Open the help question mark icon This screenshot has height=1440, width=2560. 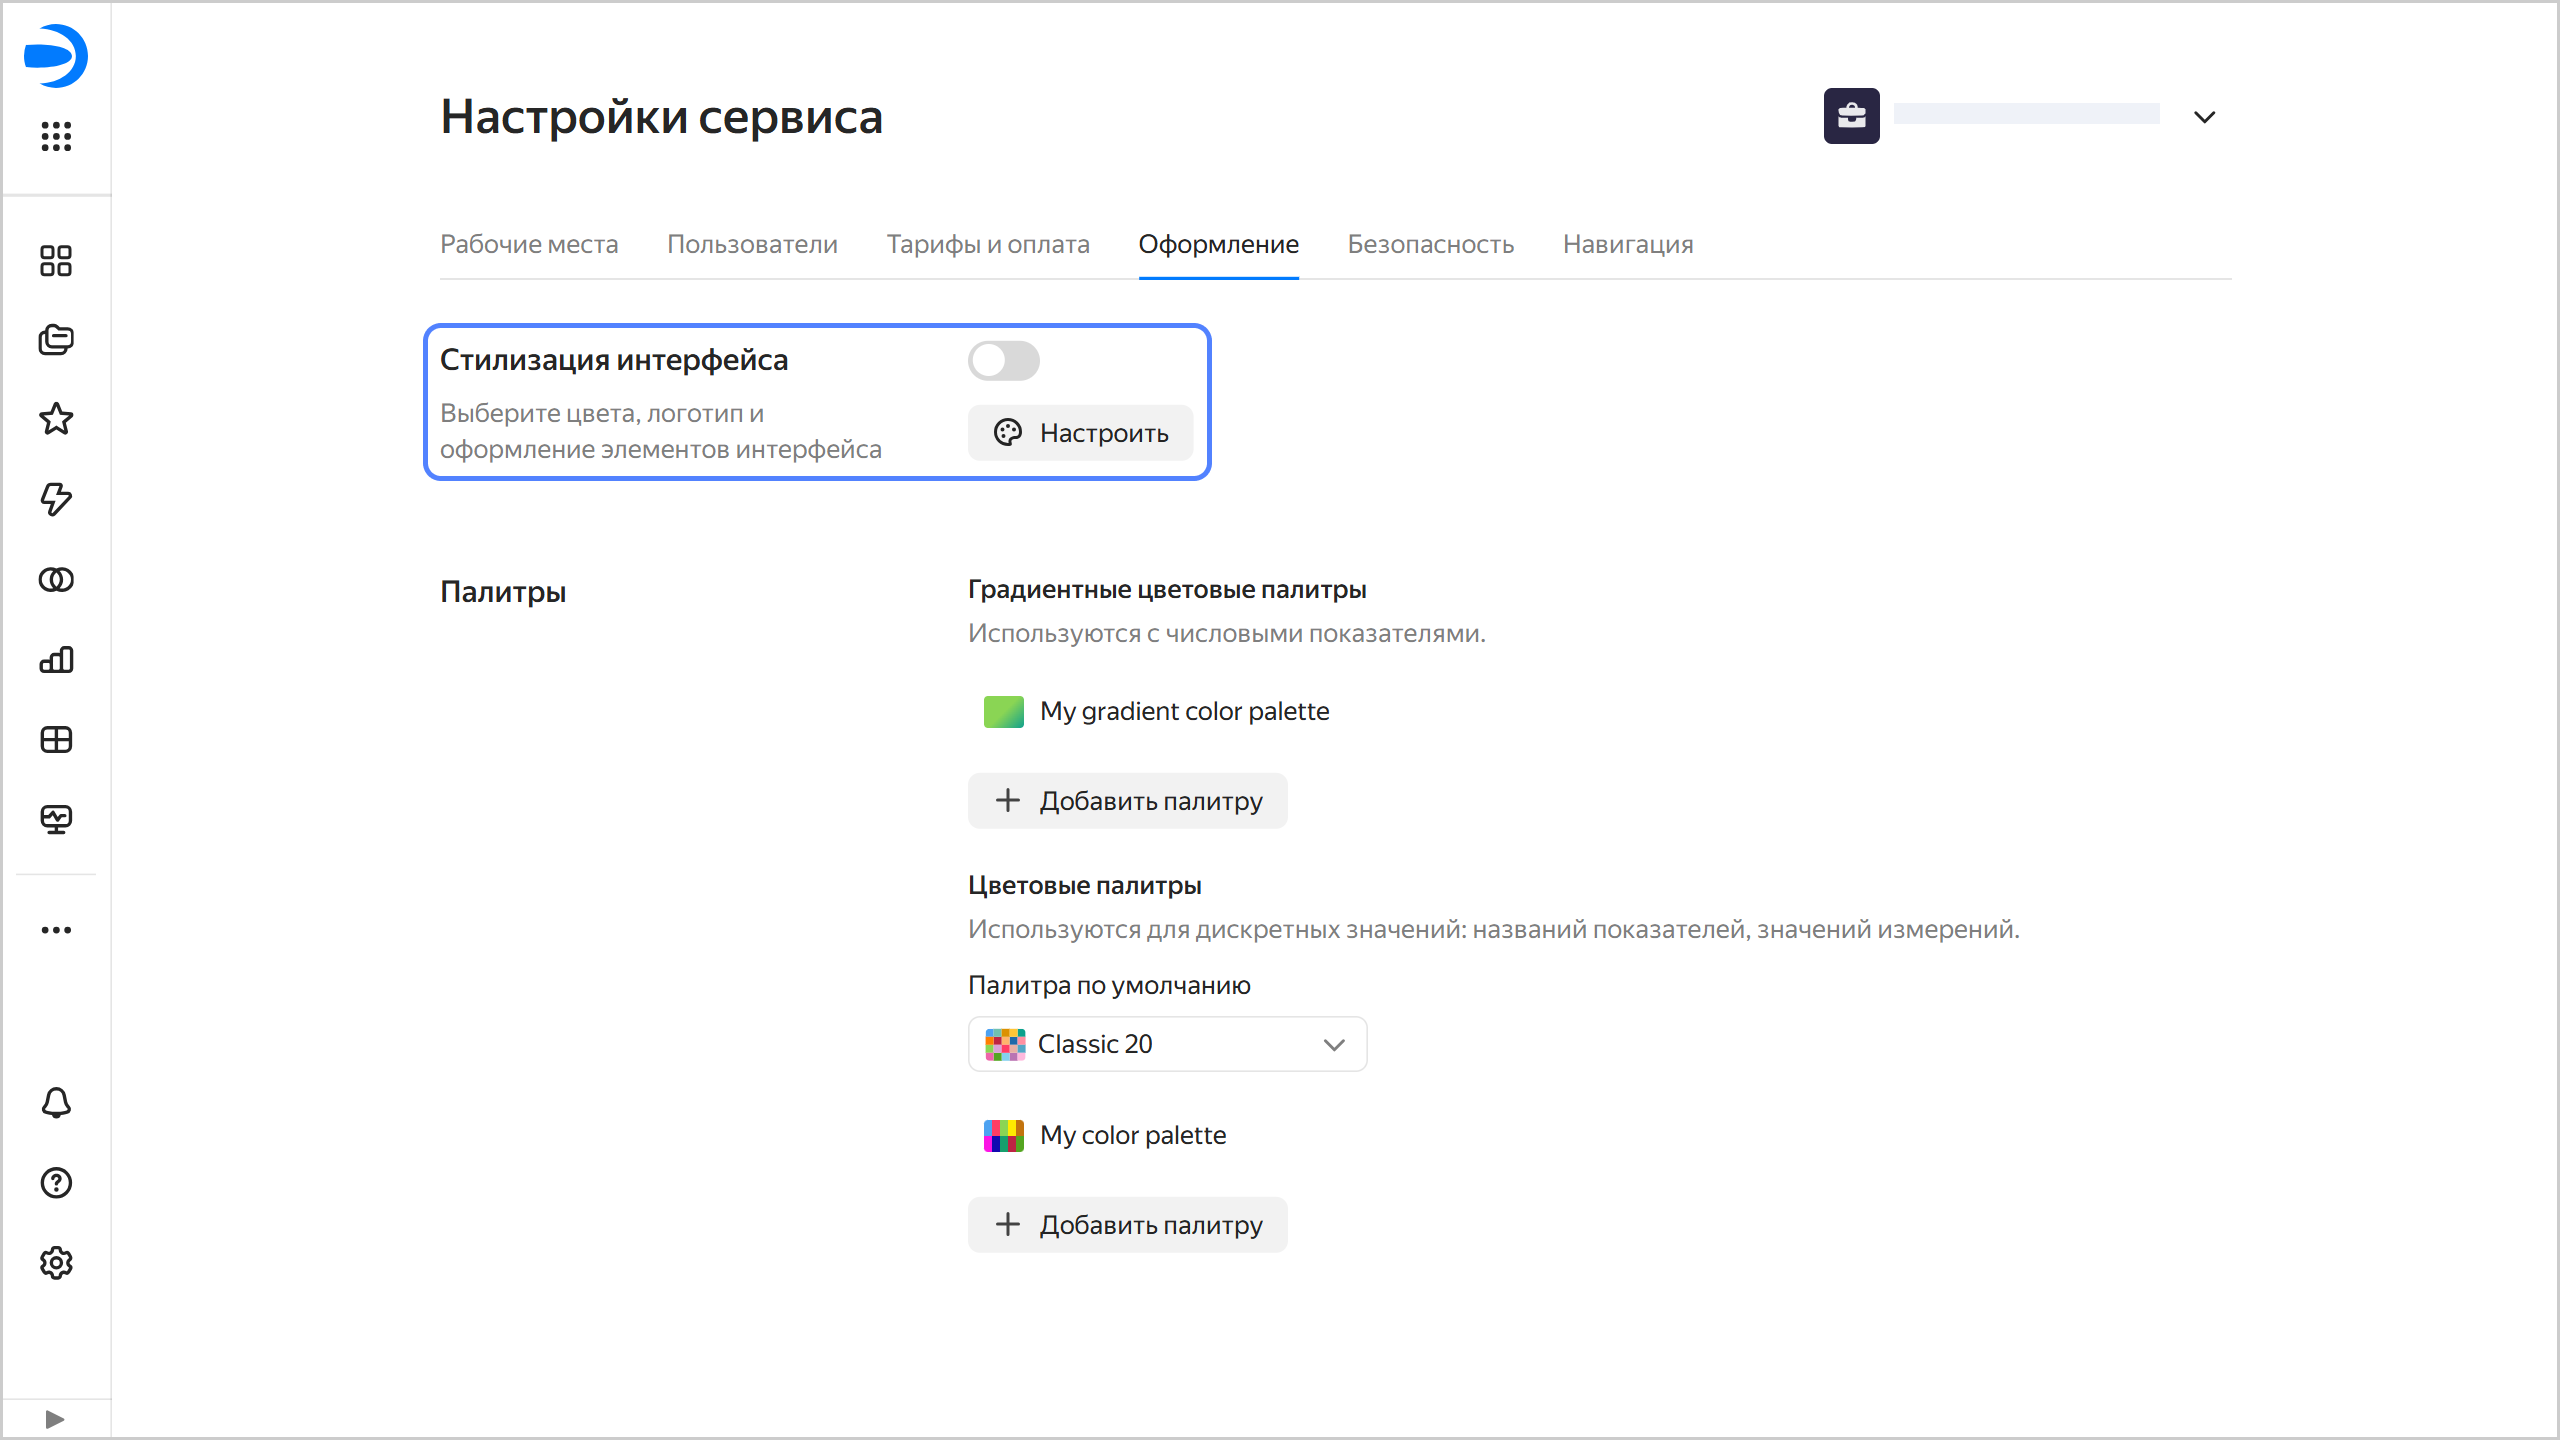pyautogui.click(x=56, y=1183)
